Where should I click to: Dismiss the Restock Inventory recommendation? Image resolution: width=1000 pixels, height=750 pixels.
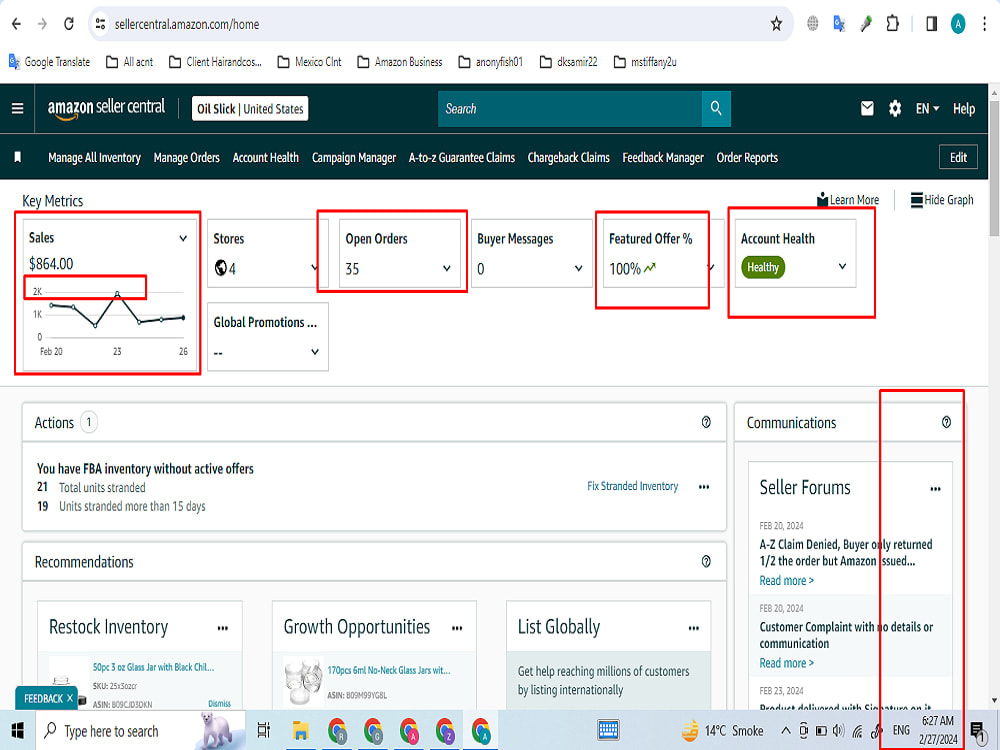[219, 703]
